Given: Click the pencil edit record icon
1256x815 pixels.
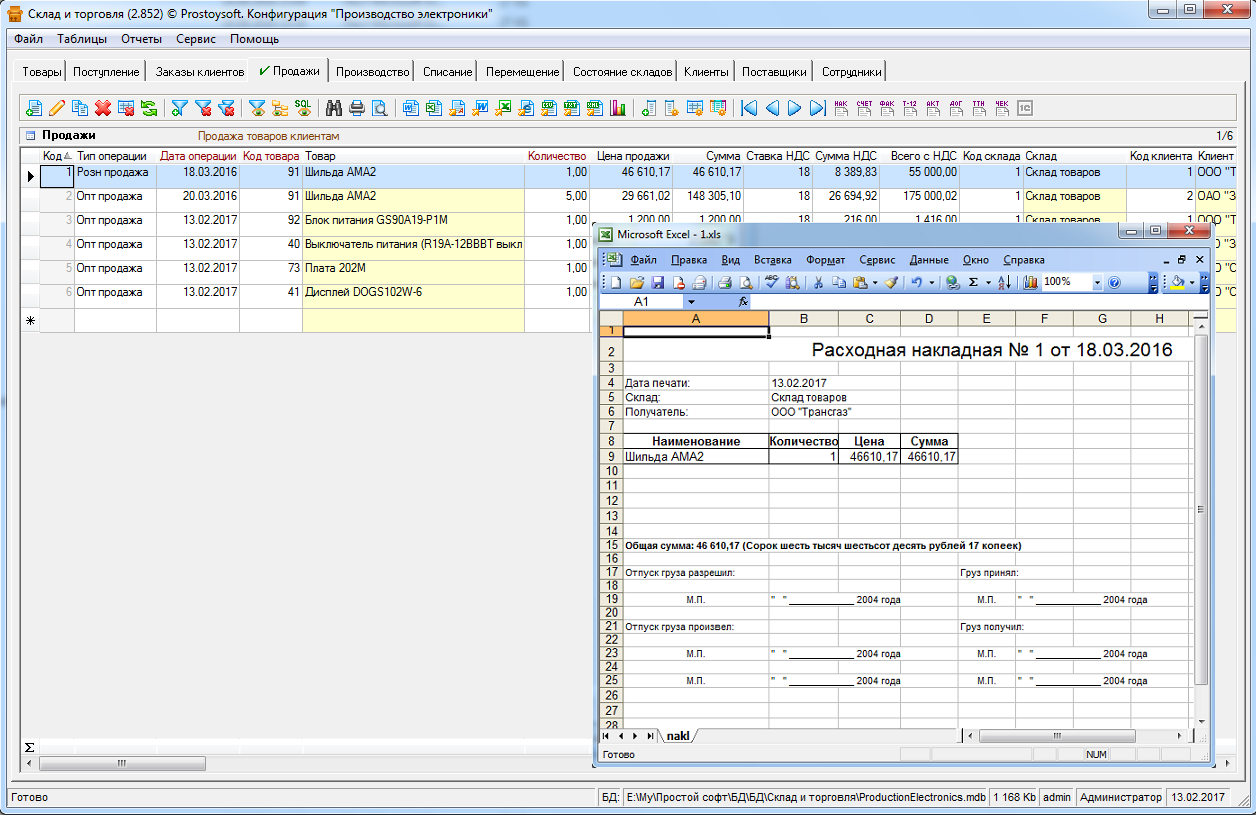Looking at the screenshot, I should (57, 108).
